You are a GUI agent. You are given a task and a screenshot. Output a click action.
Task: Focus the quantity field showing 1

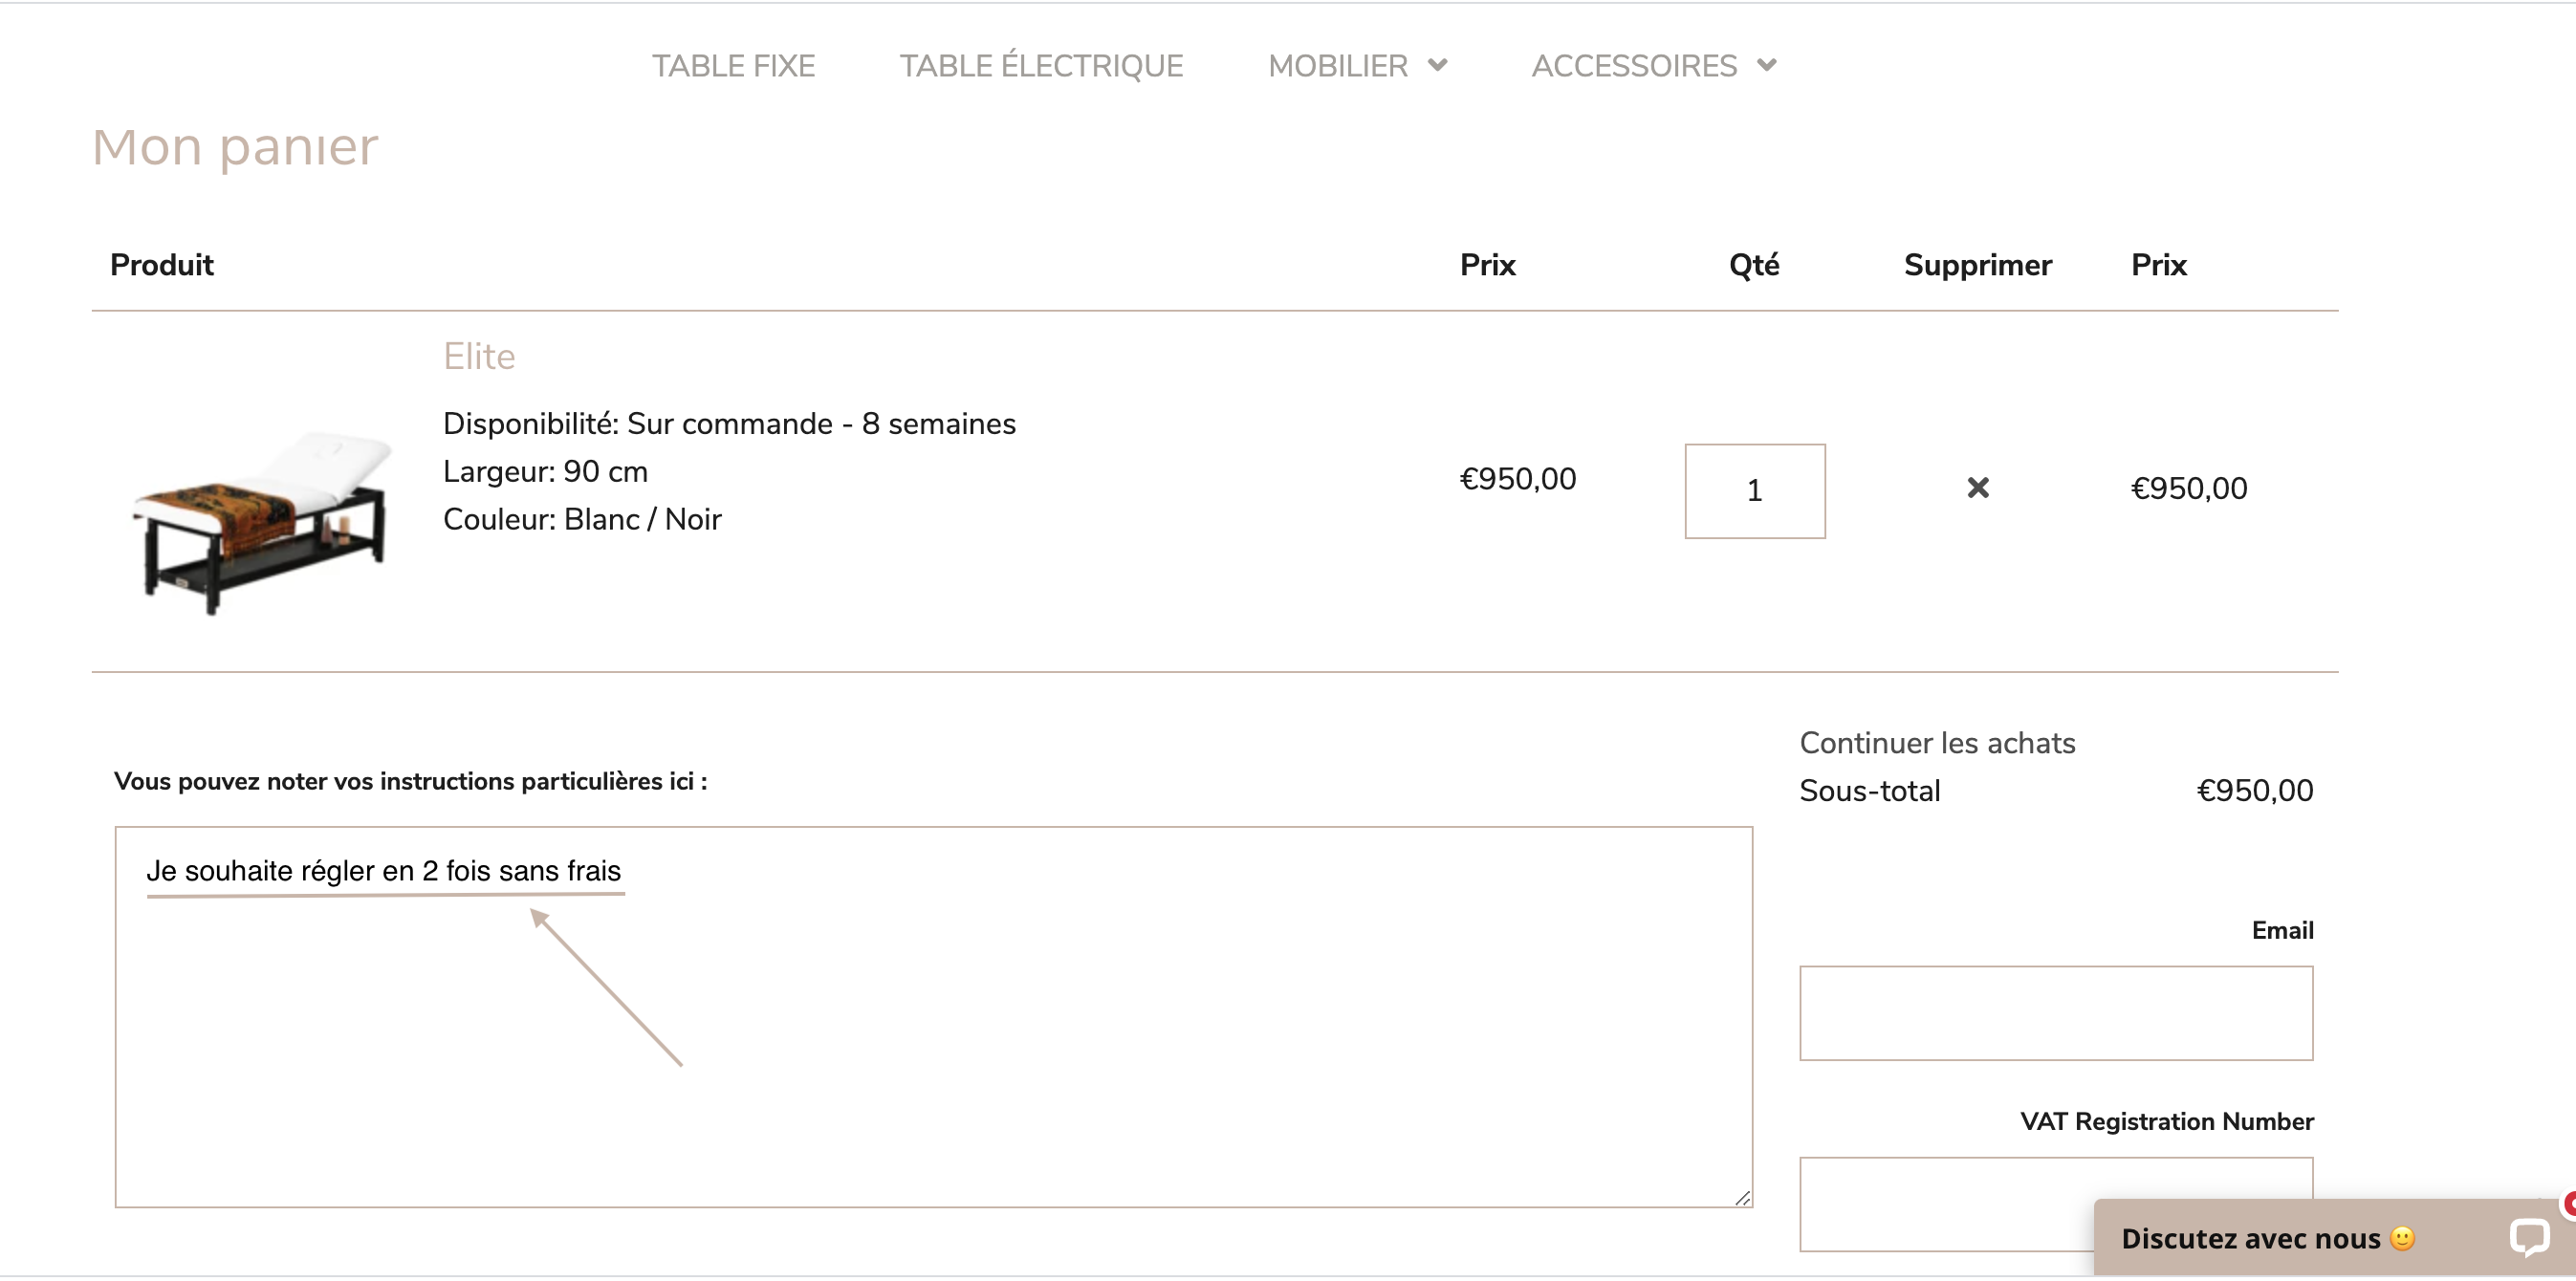1755,491
